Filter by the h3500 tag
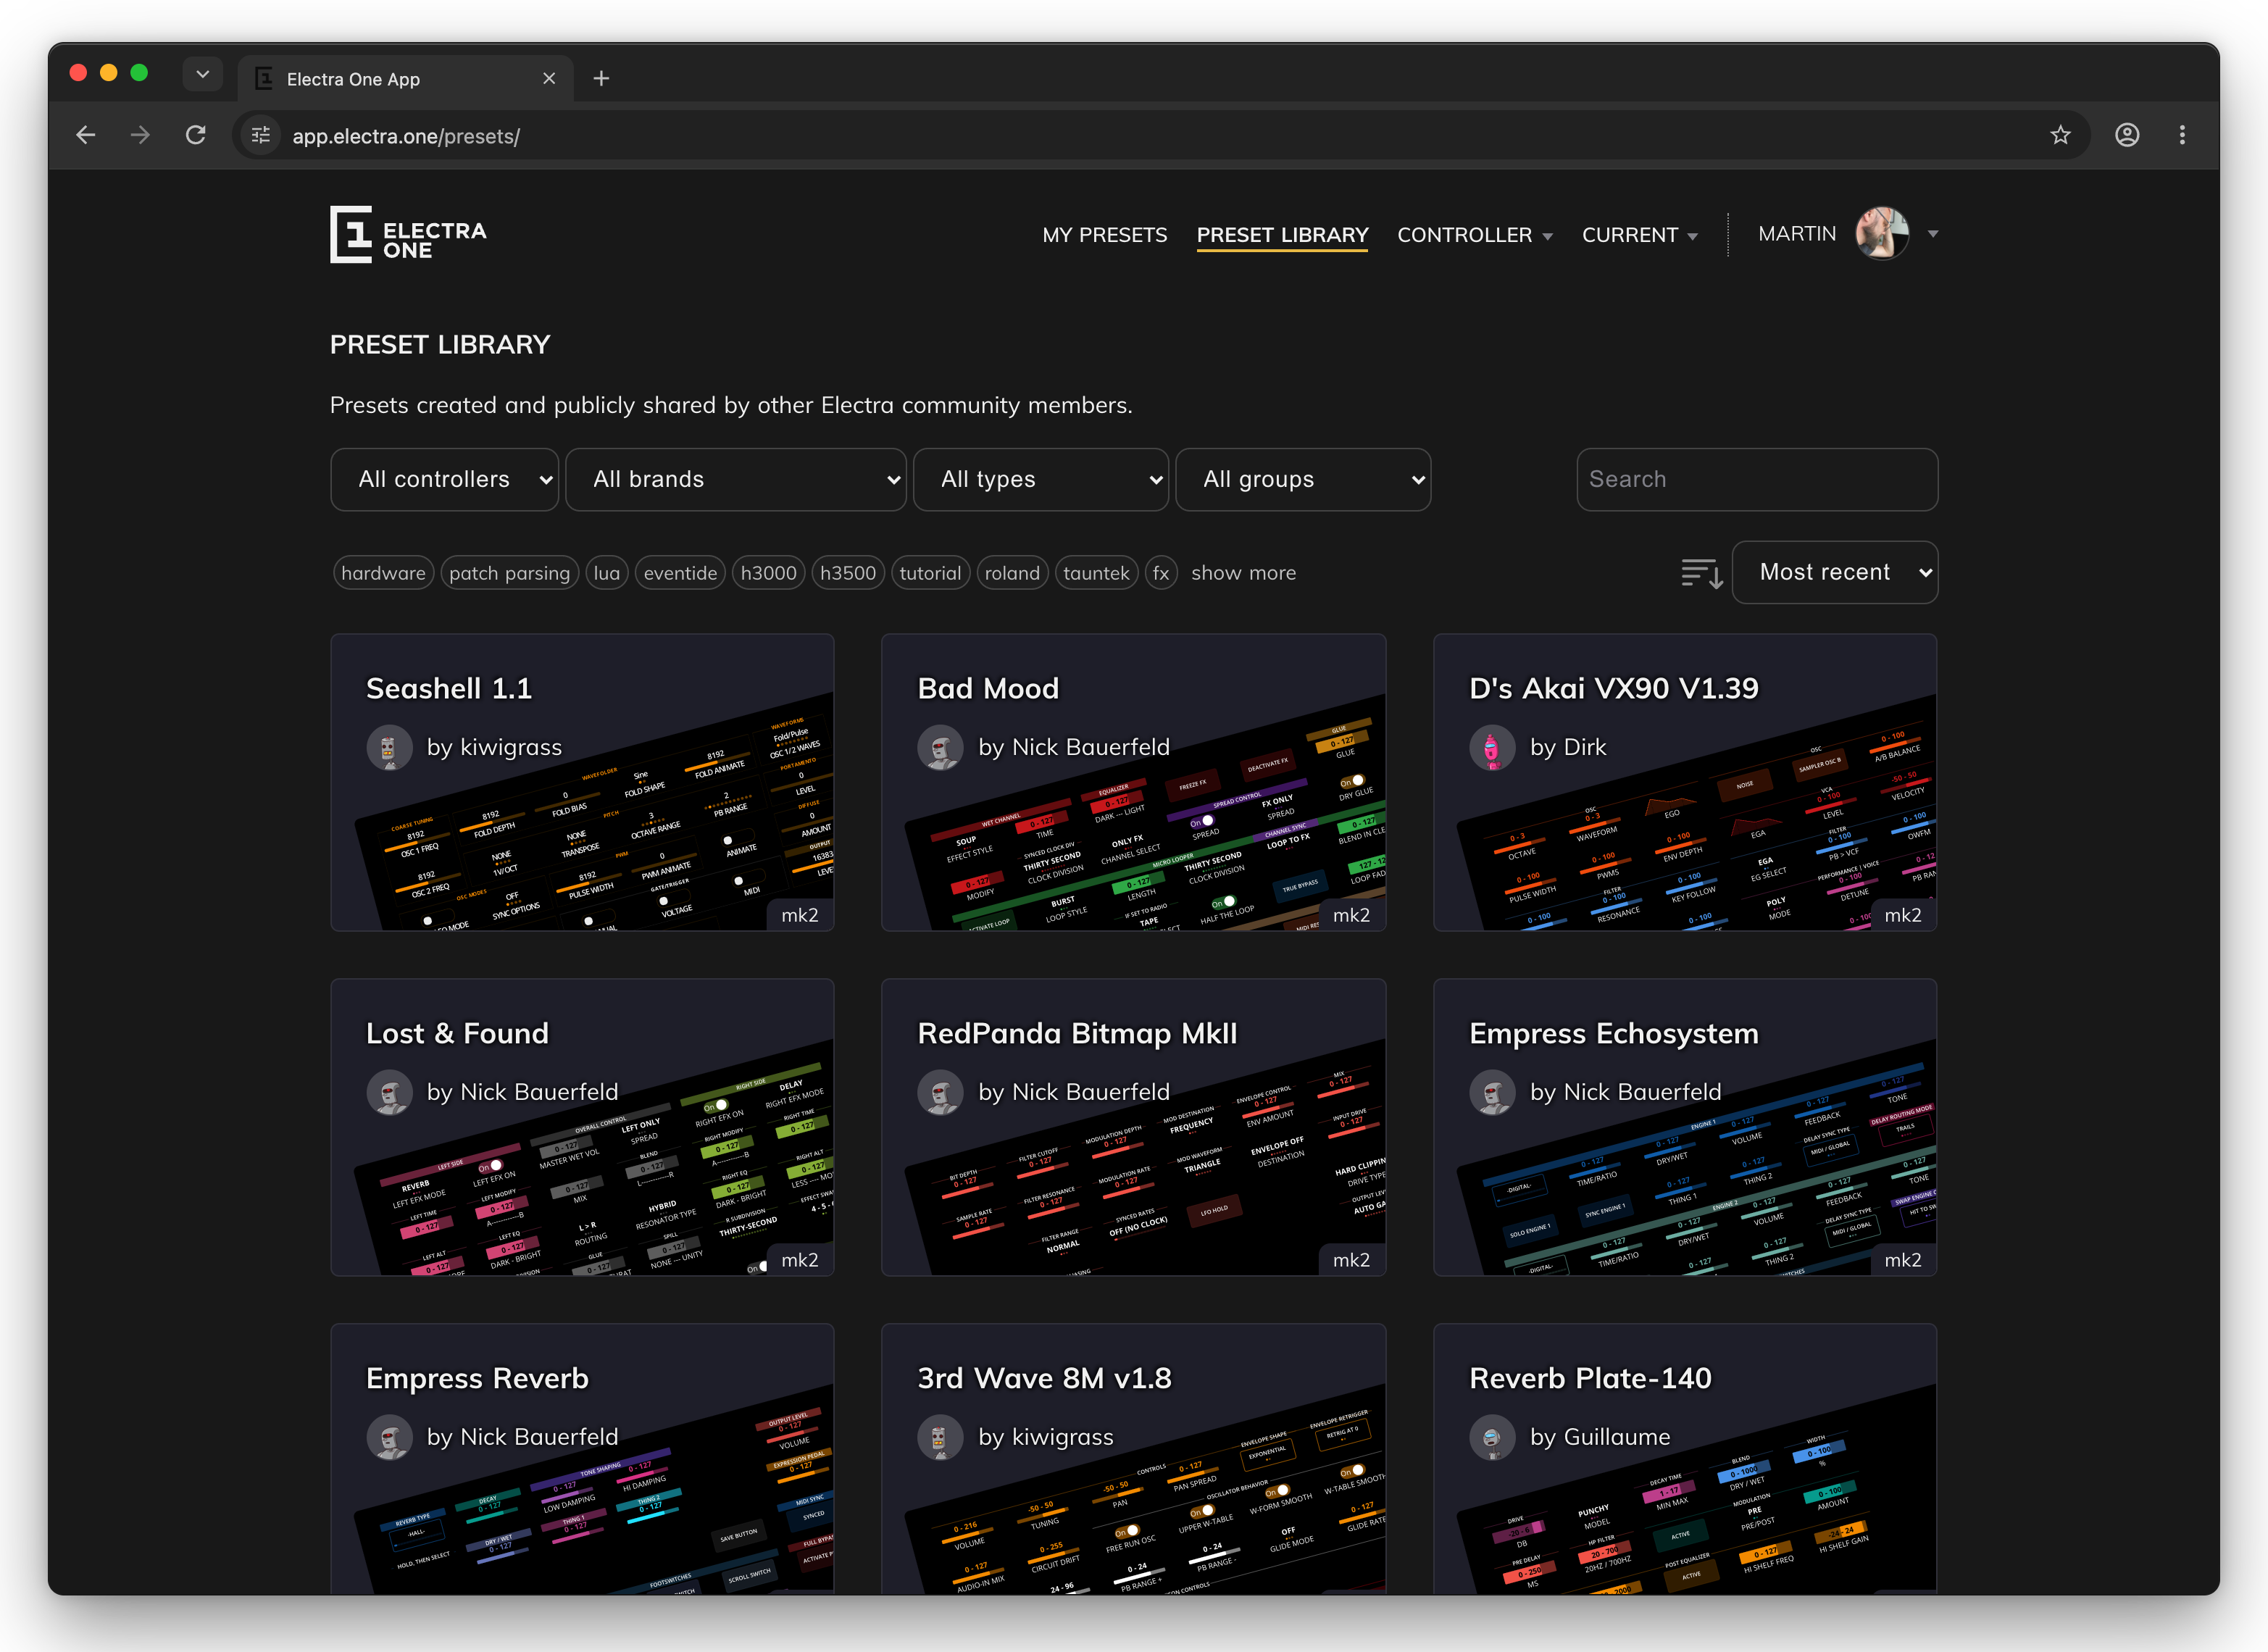Viewport: 2268px width, 1652px height. (x=847, y=573)
